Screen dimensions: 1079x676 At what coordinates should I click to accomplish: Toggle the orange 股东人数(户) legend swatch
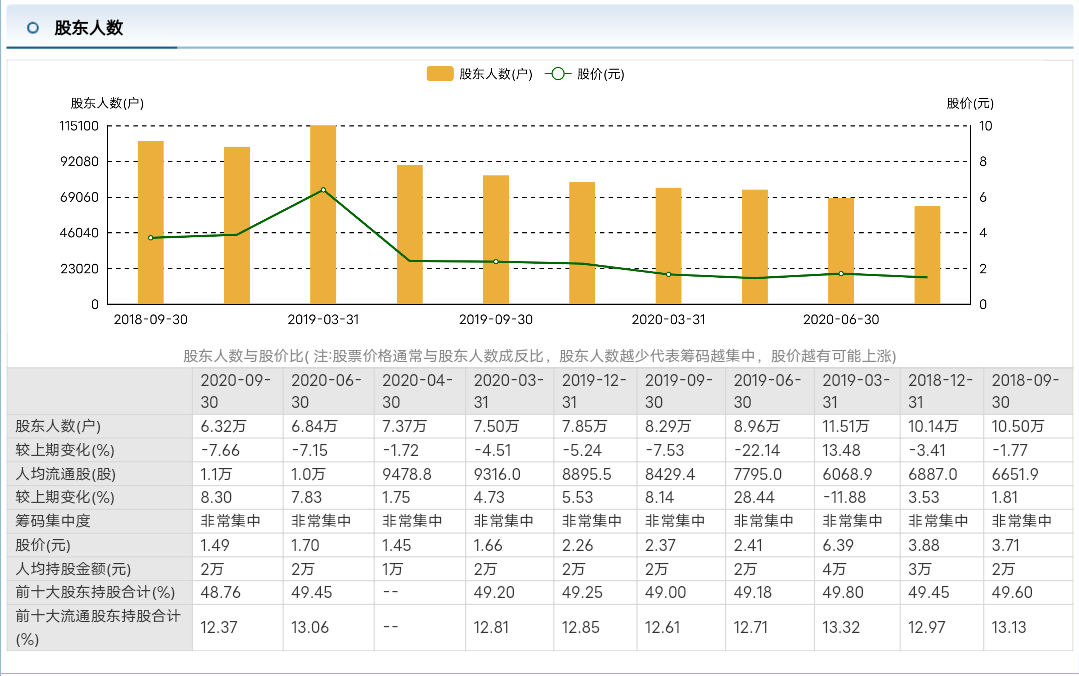pyautogui.click(x=440, y=74)
